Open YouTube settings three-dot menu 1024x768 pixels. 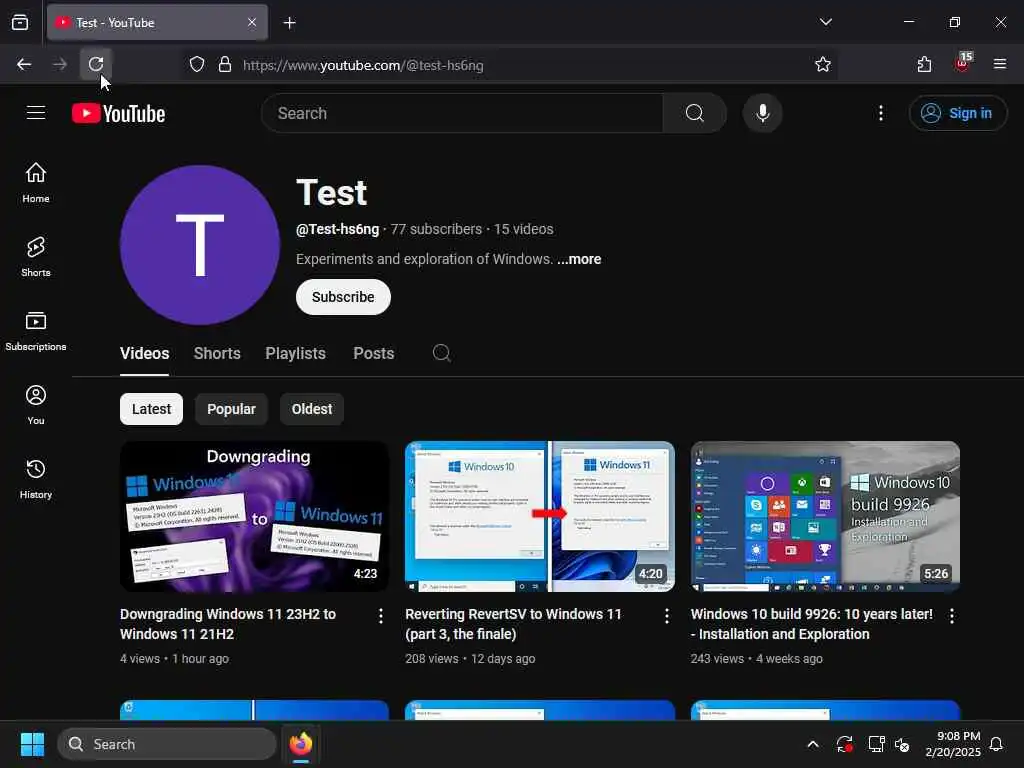[880, 113]
